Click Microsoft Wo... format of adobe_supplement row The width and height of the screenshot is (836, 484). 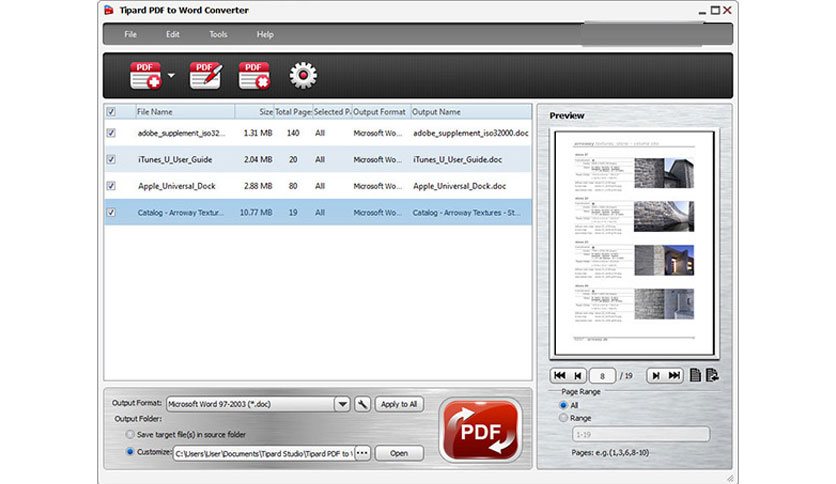(377, 133)
